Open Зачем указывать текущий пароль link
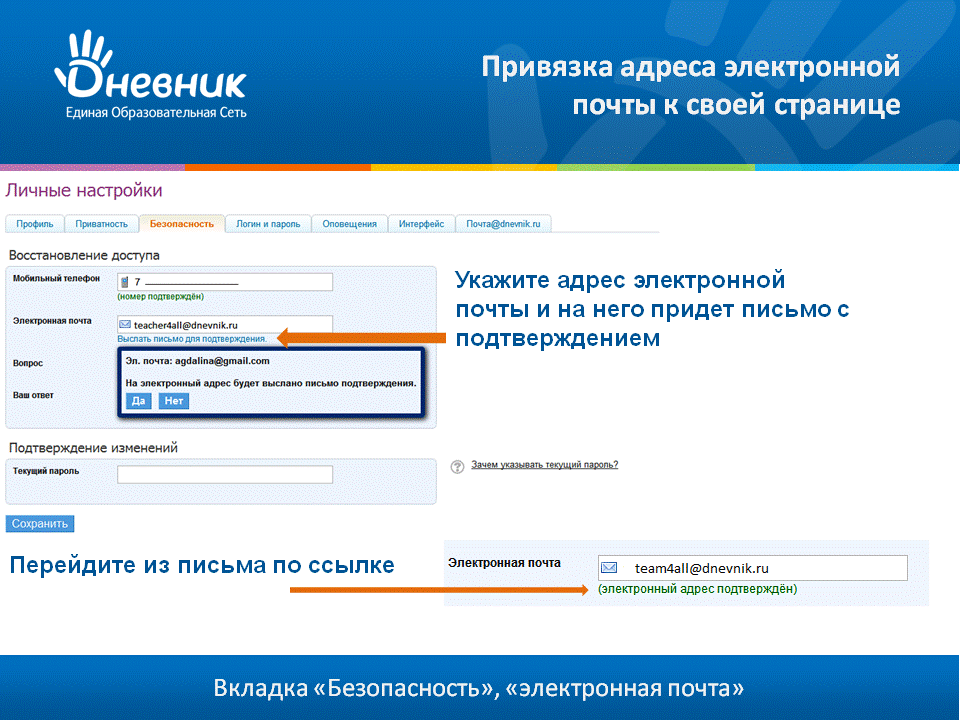Image resolution: width=960 pixels, height=720 pixels. [544, 465]
